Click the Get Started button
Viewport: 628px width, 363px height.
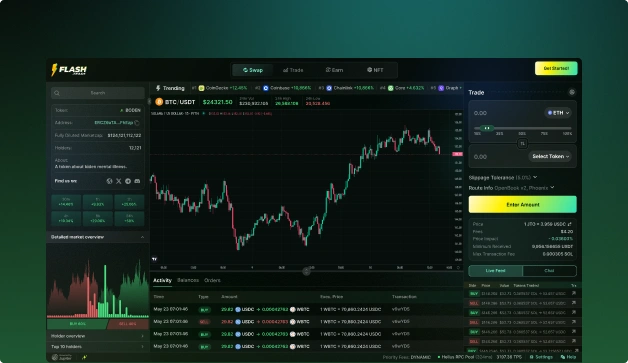556,69
